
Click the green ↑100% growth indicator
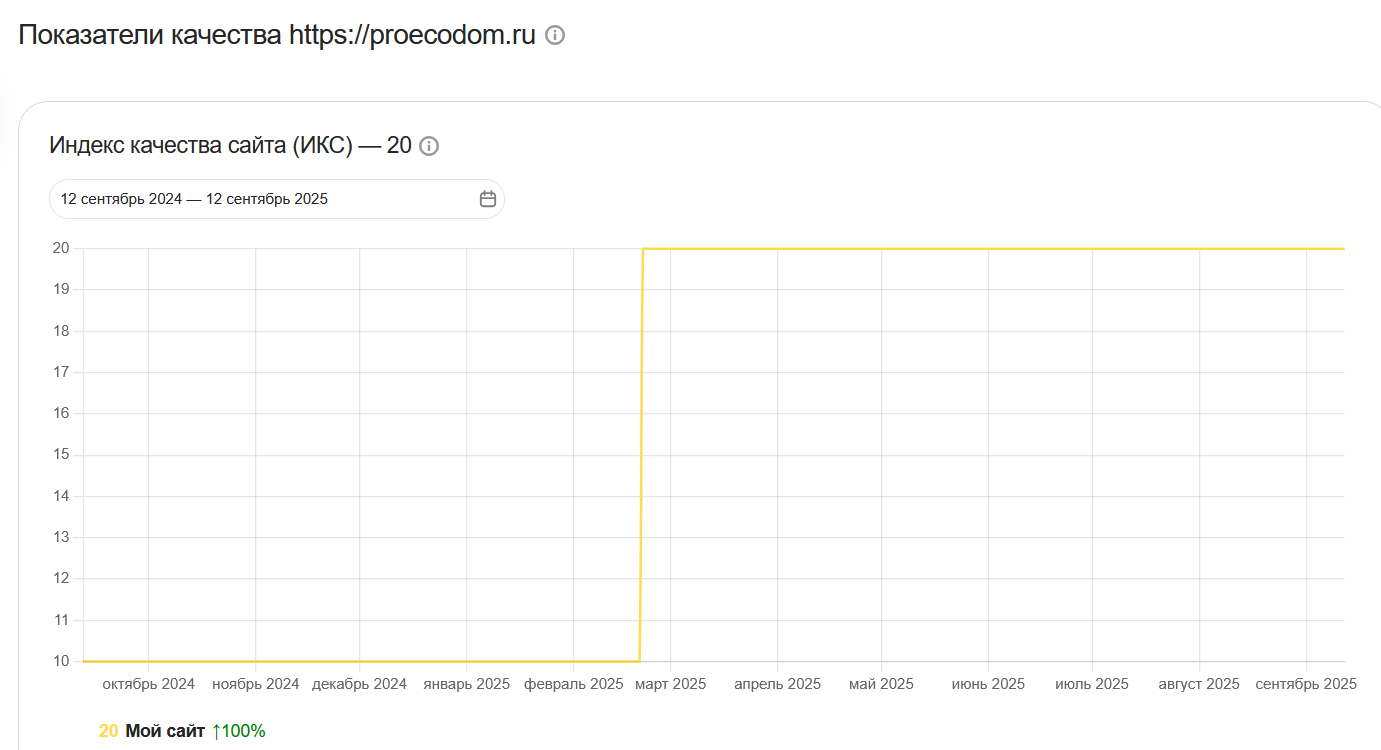click(238, 731)
